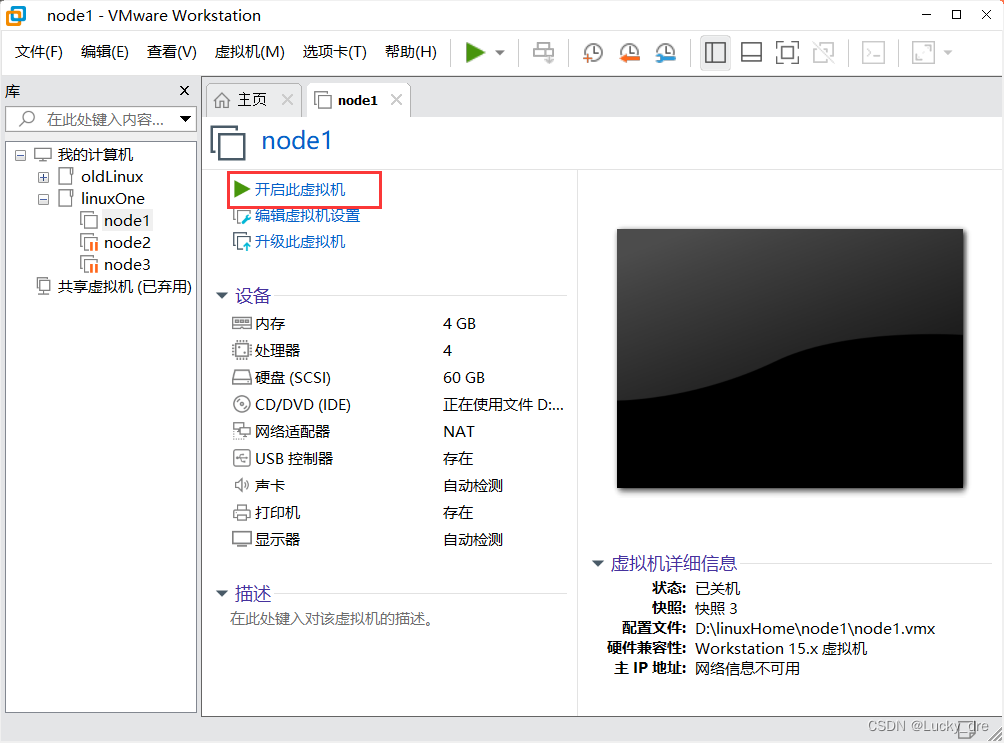This screenshot has height=743, width=1004.
Task: Click the console view toolbar icon
Action: 873,53
